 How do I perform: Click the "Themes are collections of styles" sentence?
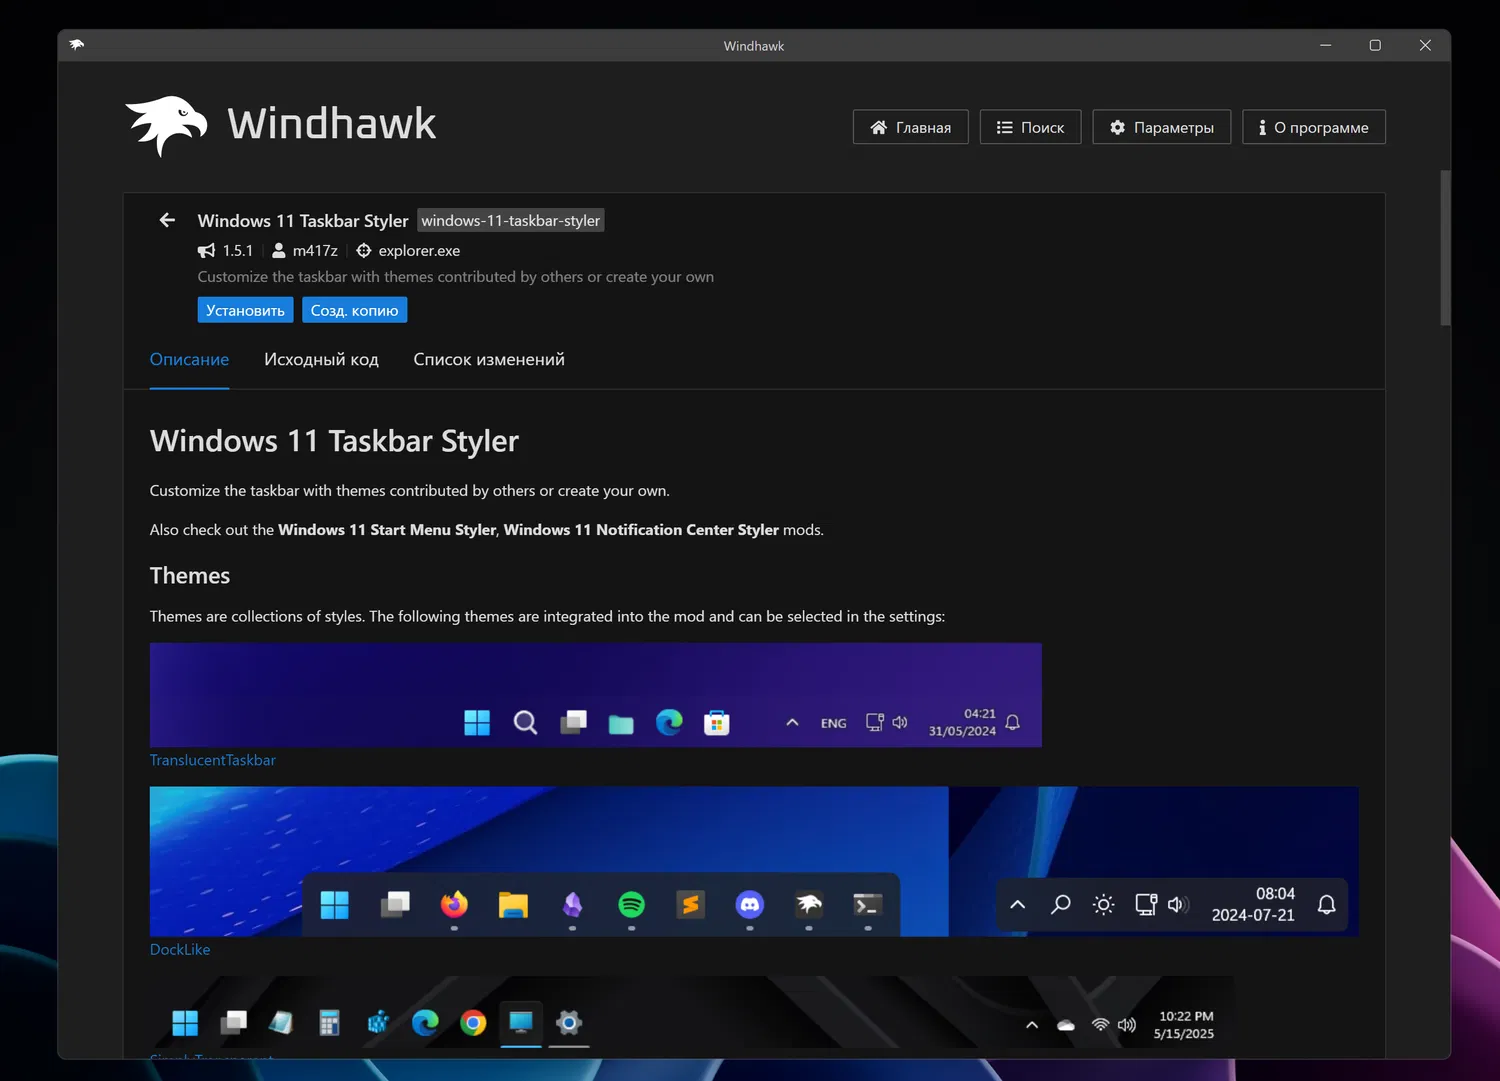tap(547, 617)
